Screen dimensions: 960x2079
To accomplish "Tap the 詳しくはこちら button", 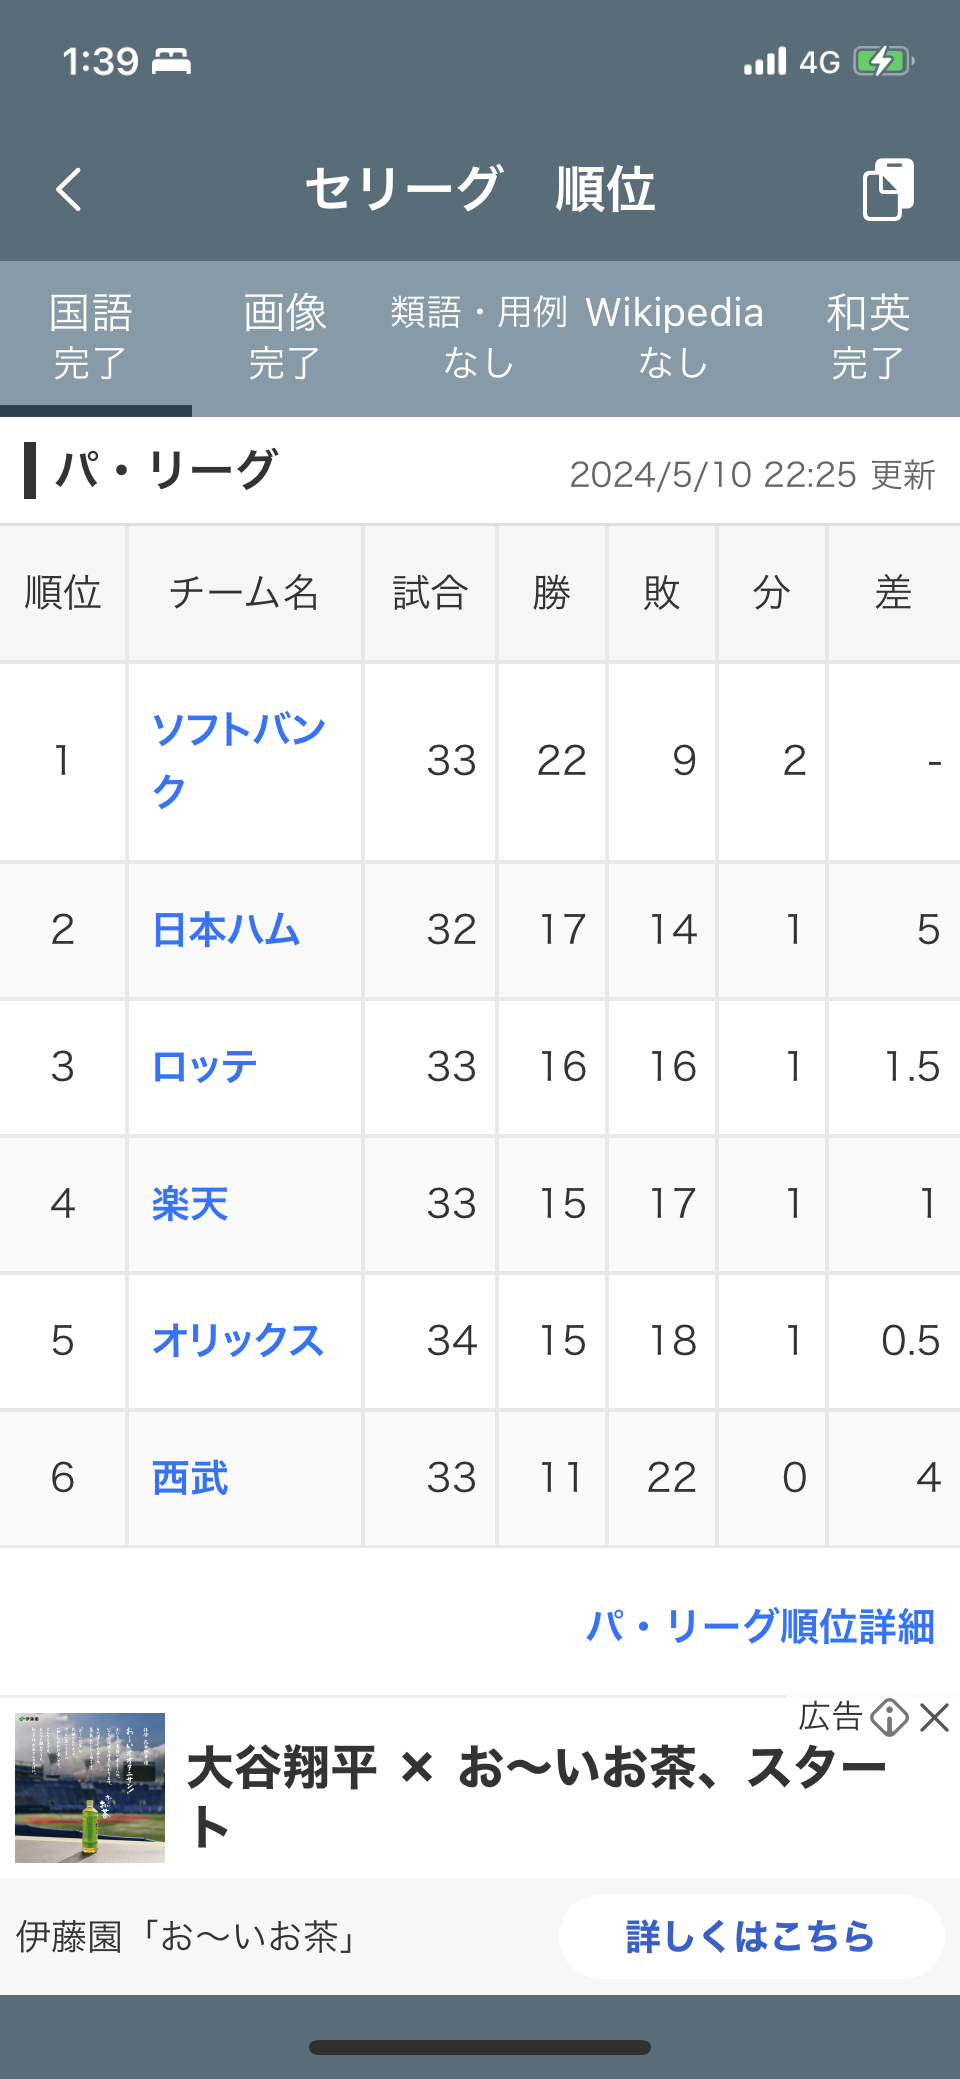I will (751, 1937).
